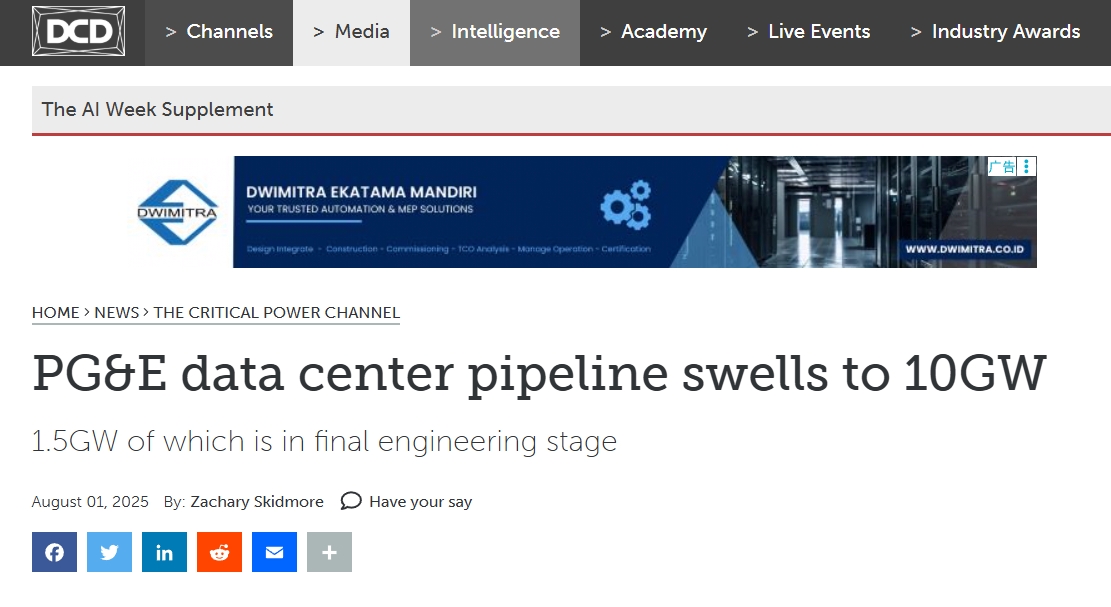
Task: Open Industry Awards menu
Action: pyautogui.click(x=996, y=32)
